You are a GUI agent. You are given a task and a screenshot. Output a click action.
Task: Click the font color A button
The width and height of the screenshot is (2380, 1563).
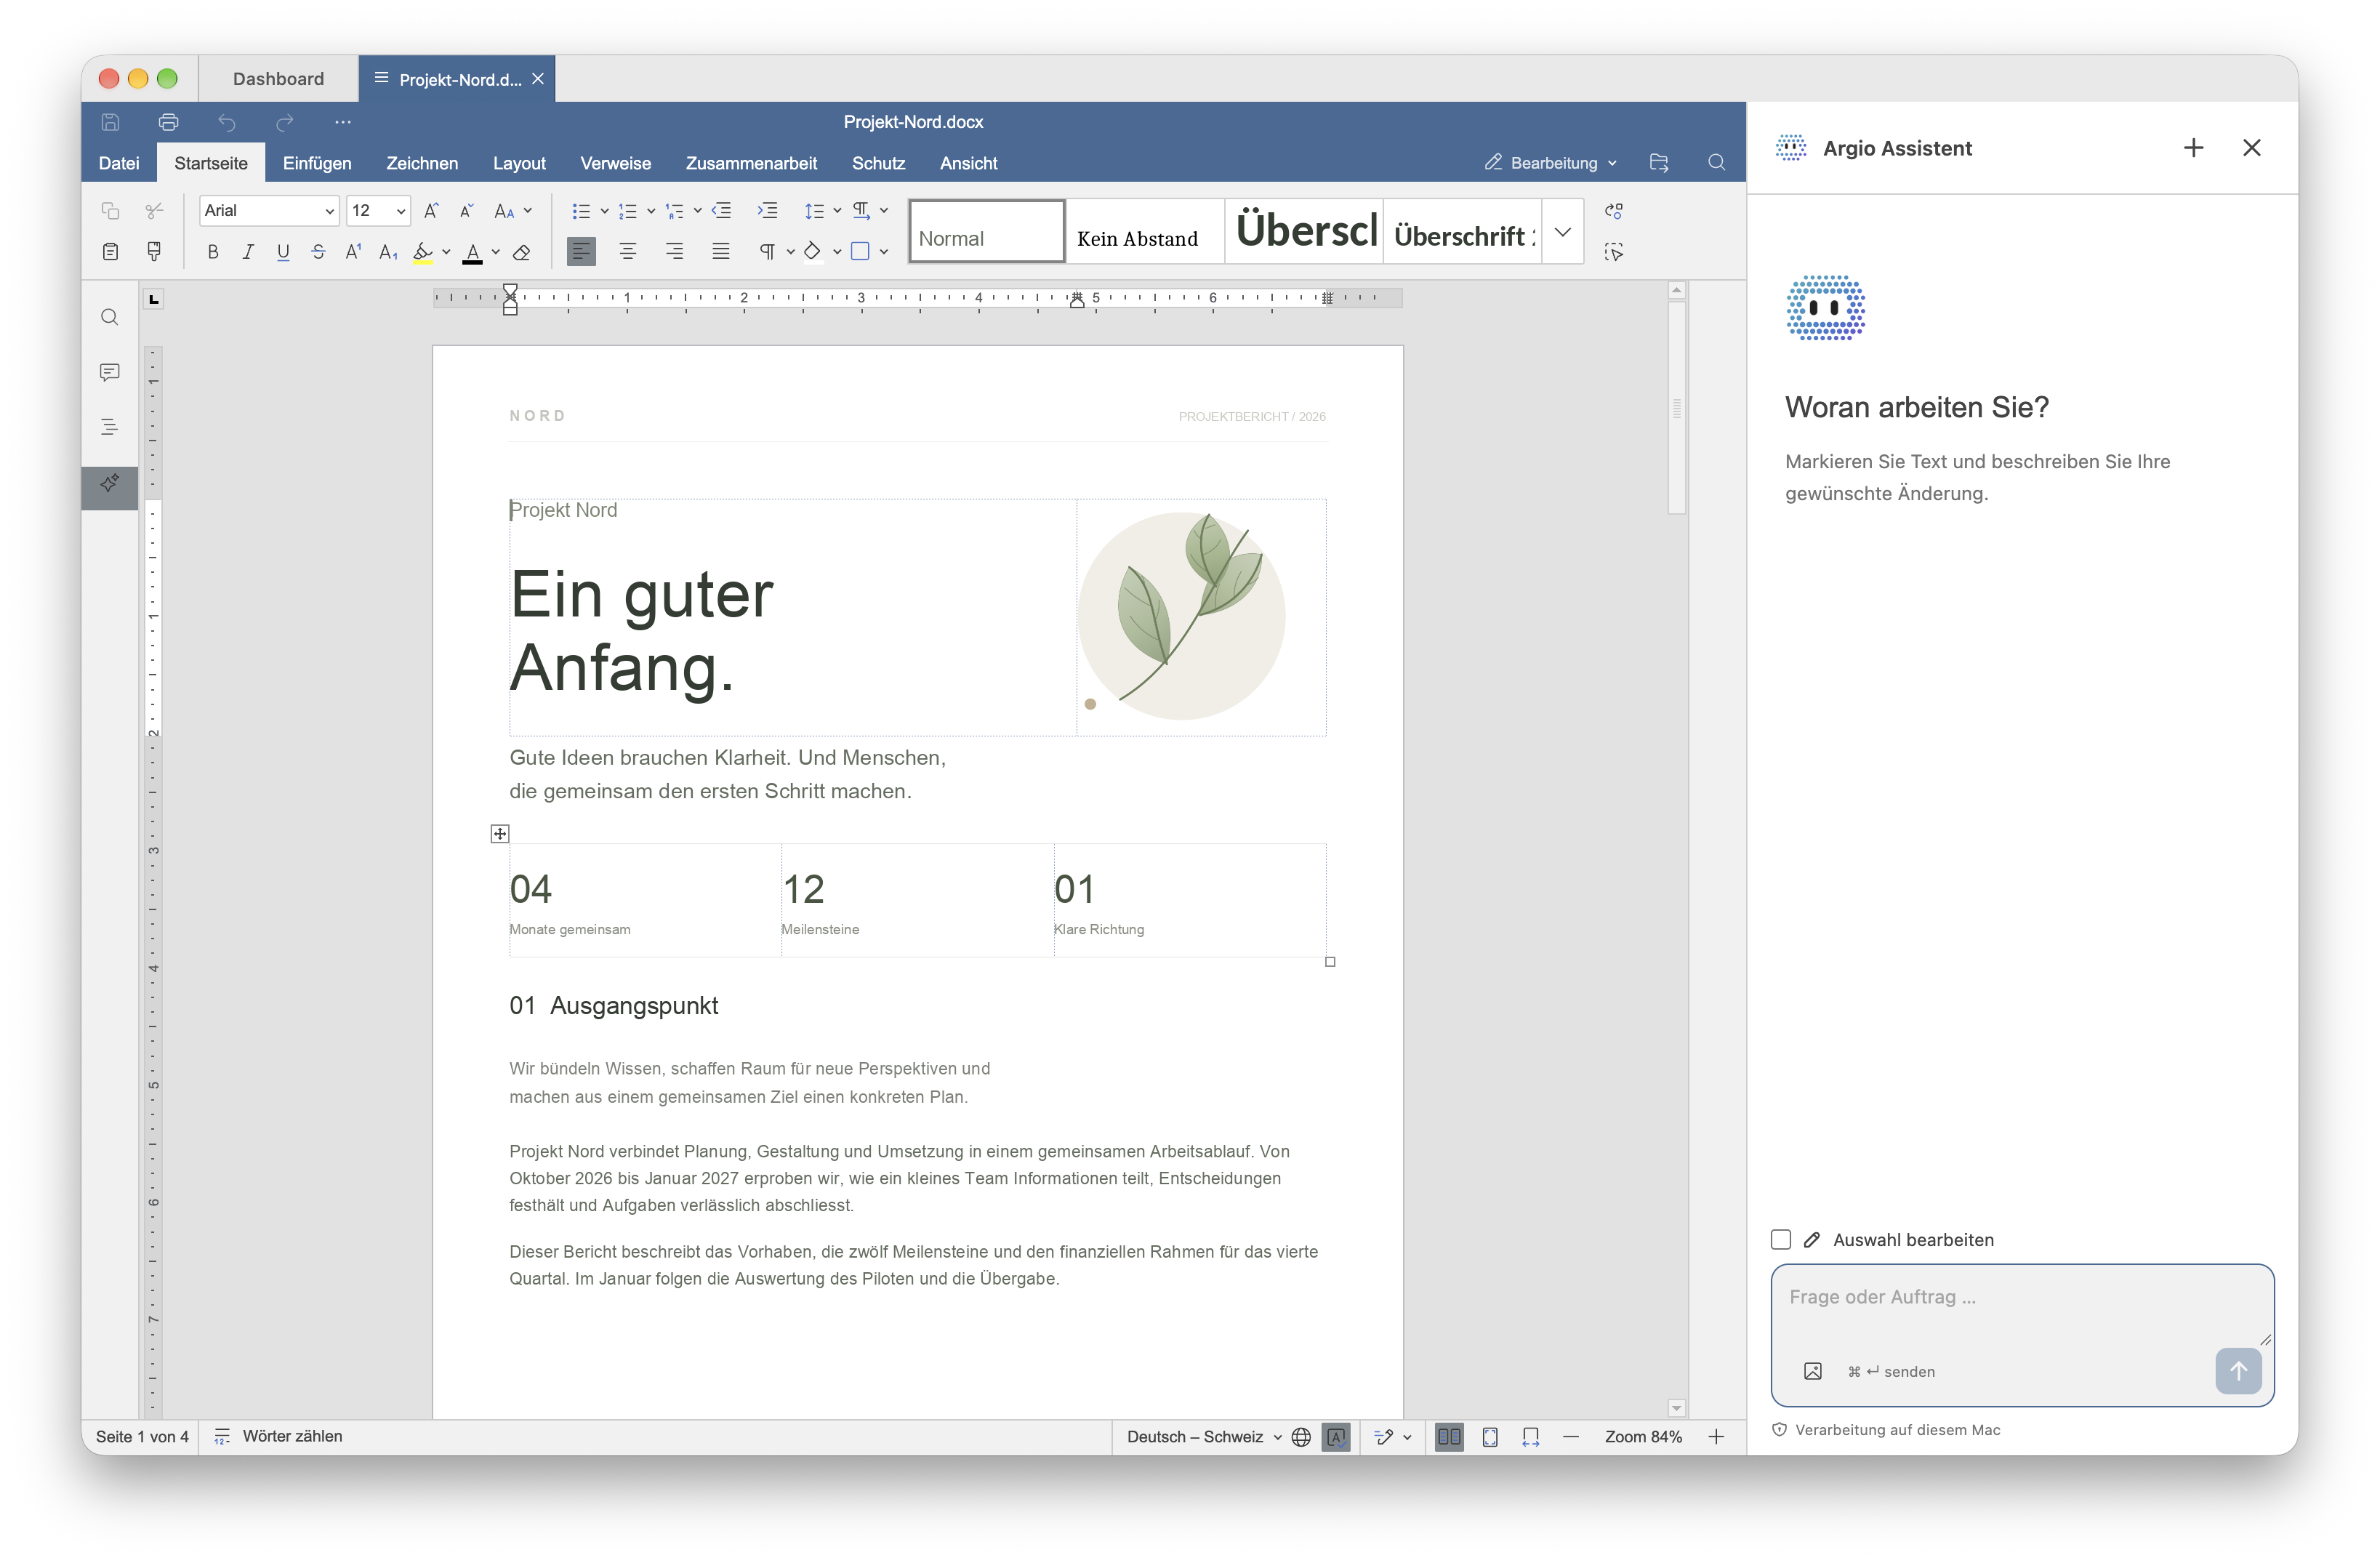pos(473,252)
